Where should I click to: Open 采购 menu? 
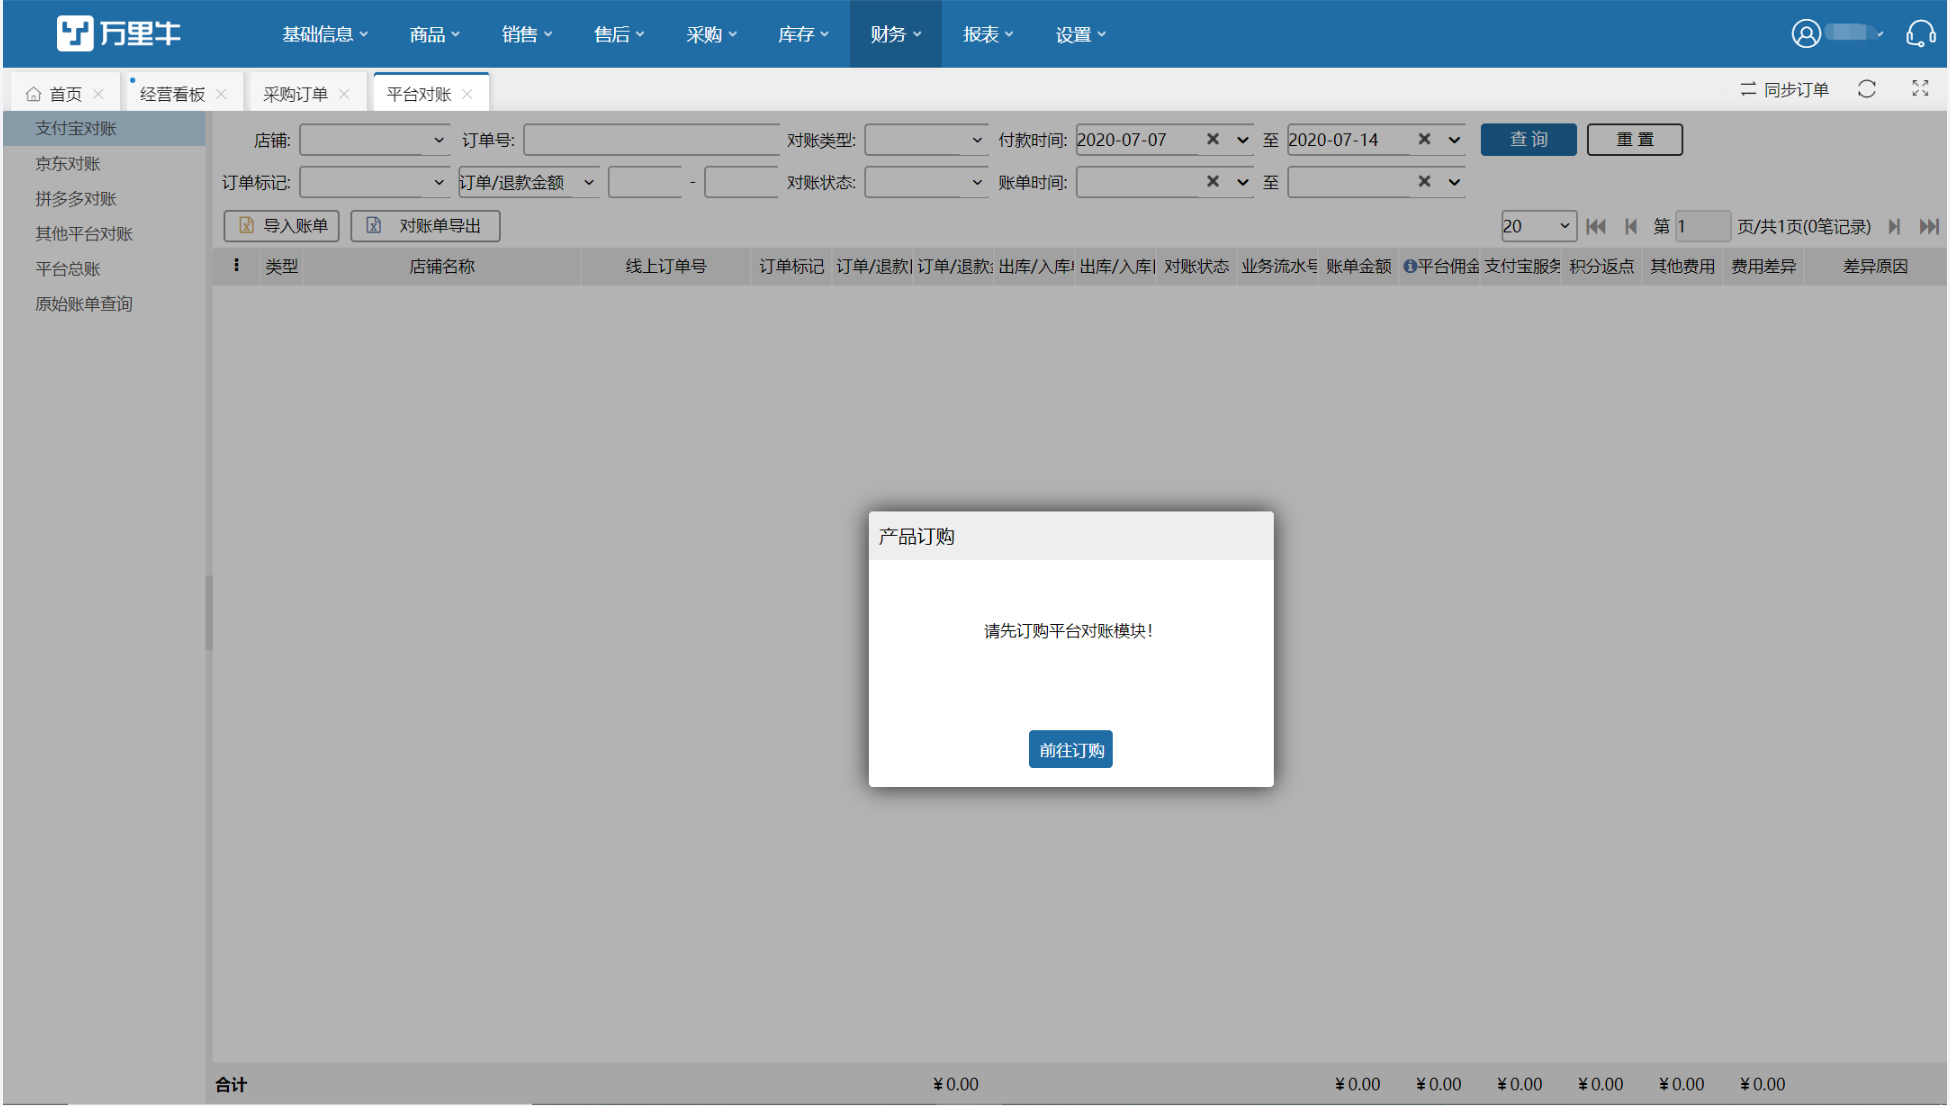(x=711, y=34)
